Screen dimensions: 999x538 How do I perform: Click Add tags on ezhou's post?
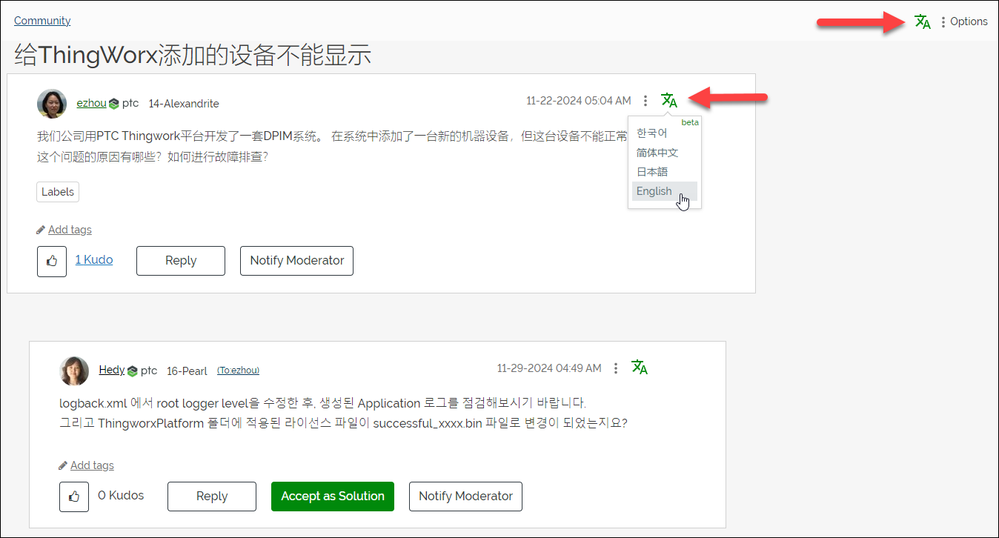click(x=69, y=229)
